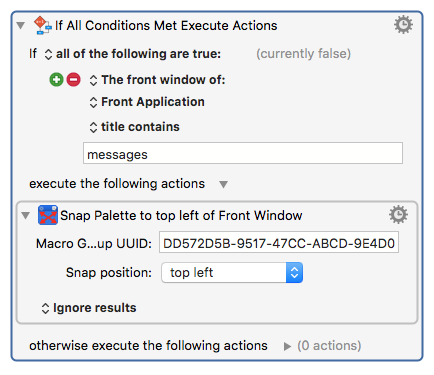Collapse the Snap Palette action triangle

pos(25,216)
